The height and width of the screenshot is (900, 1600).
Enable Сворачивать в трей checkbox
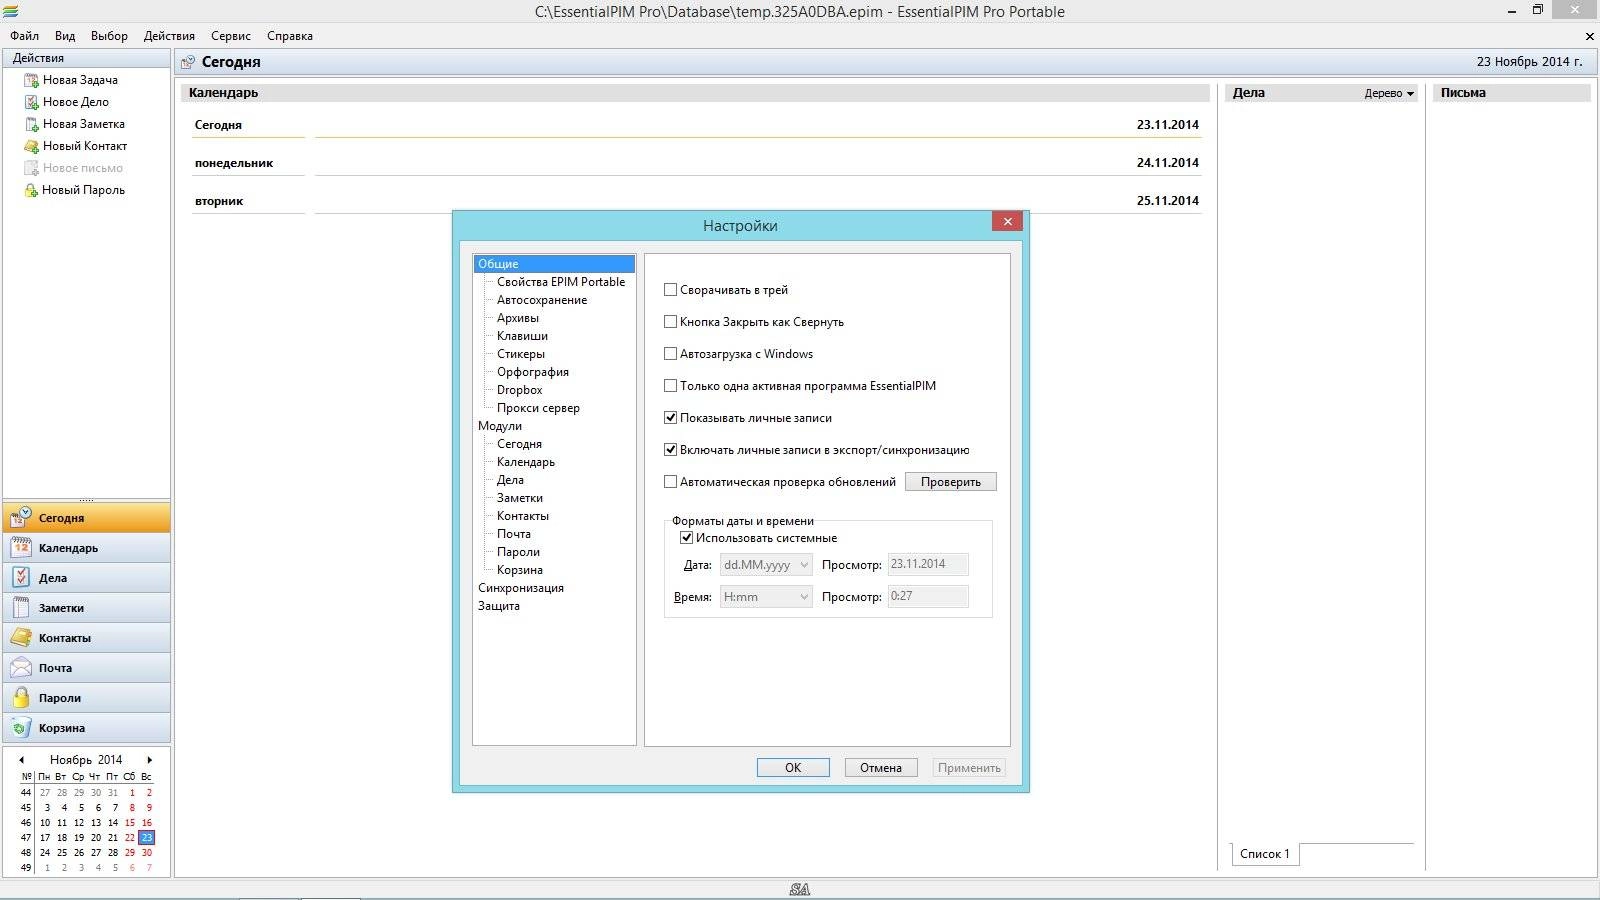click(671, 290)
